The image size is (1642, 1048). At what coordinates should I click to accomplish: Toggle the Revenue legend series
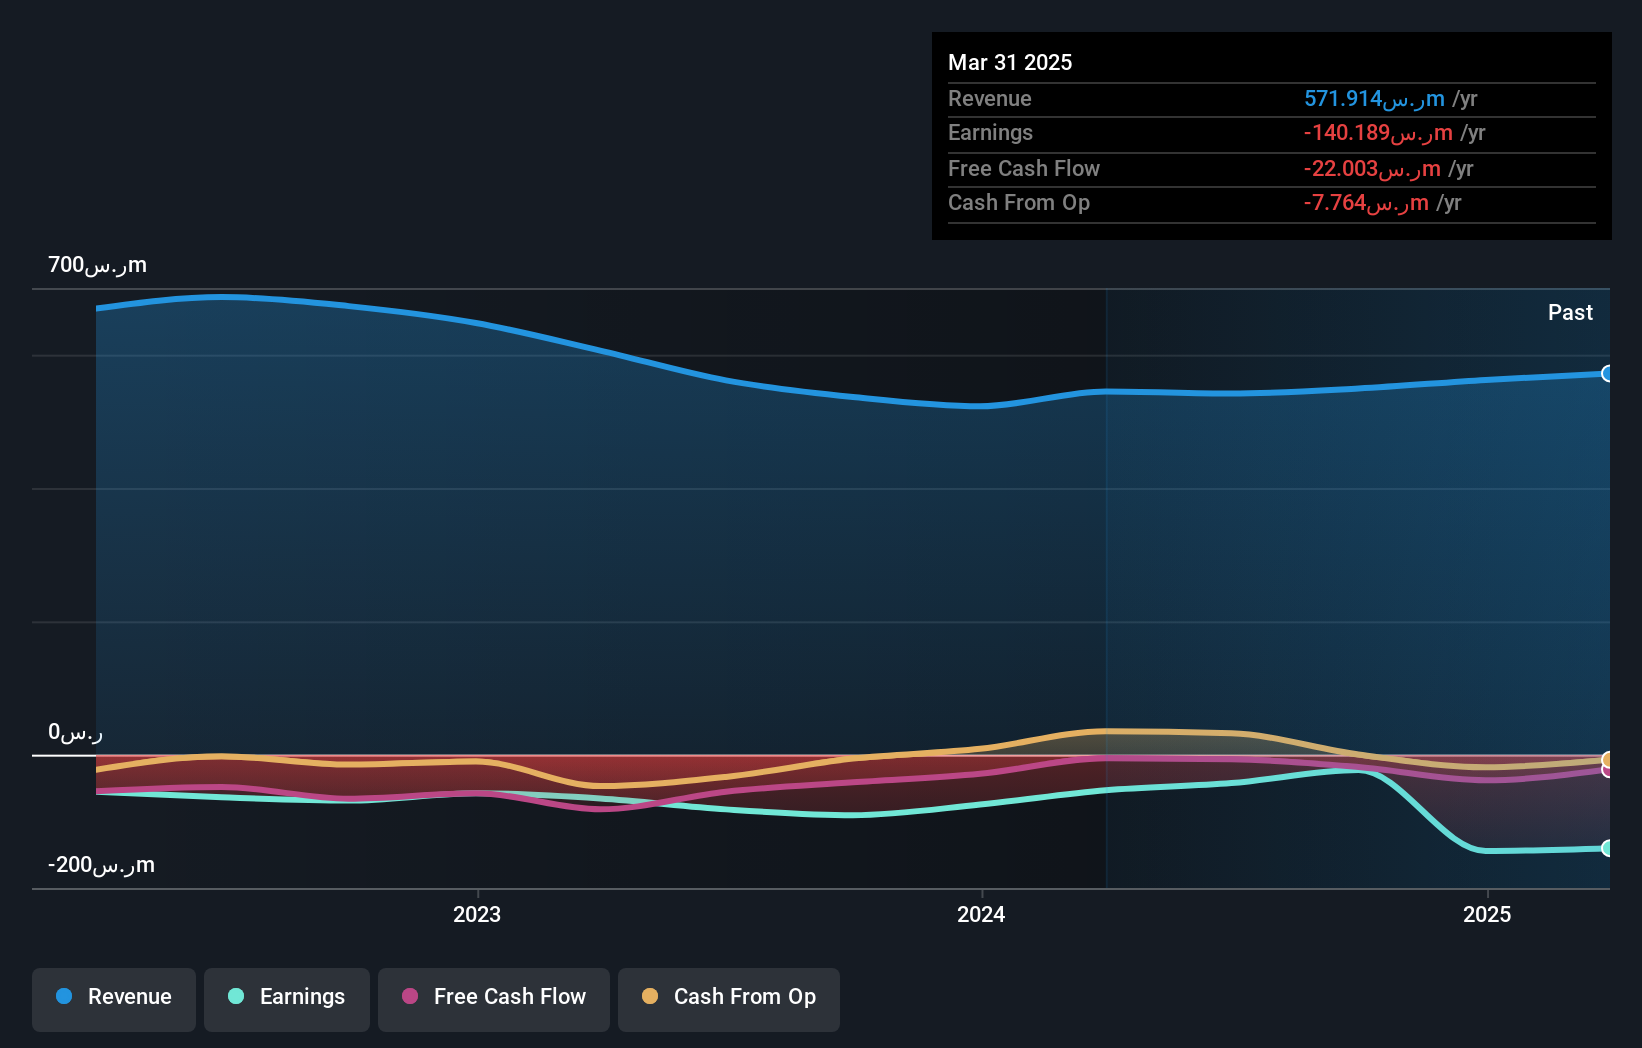(114, 999)
